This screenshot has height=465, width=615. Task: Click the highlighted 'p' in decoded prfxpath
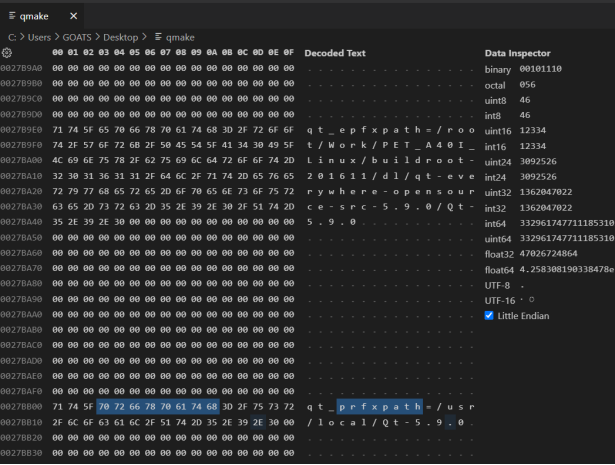point(343,407)
